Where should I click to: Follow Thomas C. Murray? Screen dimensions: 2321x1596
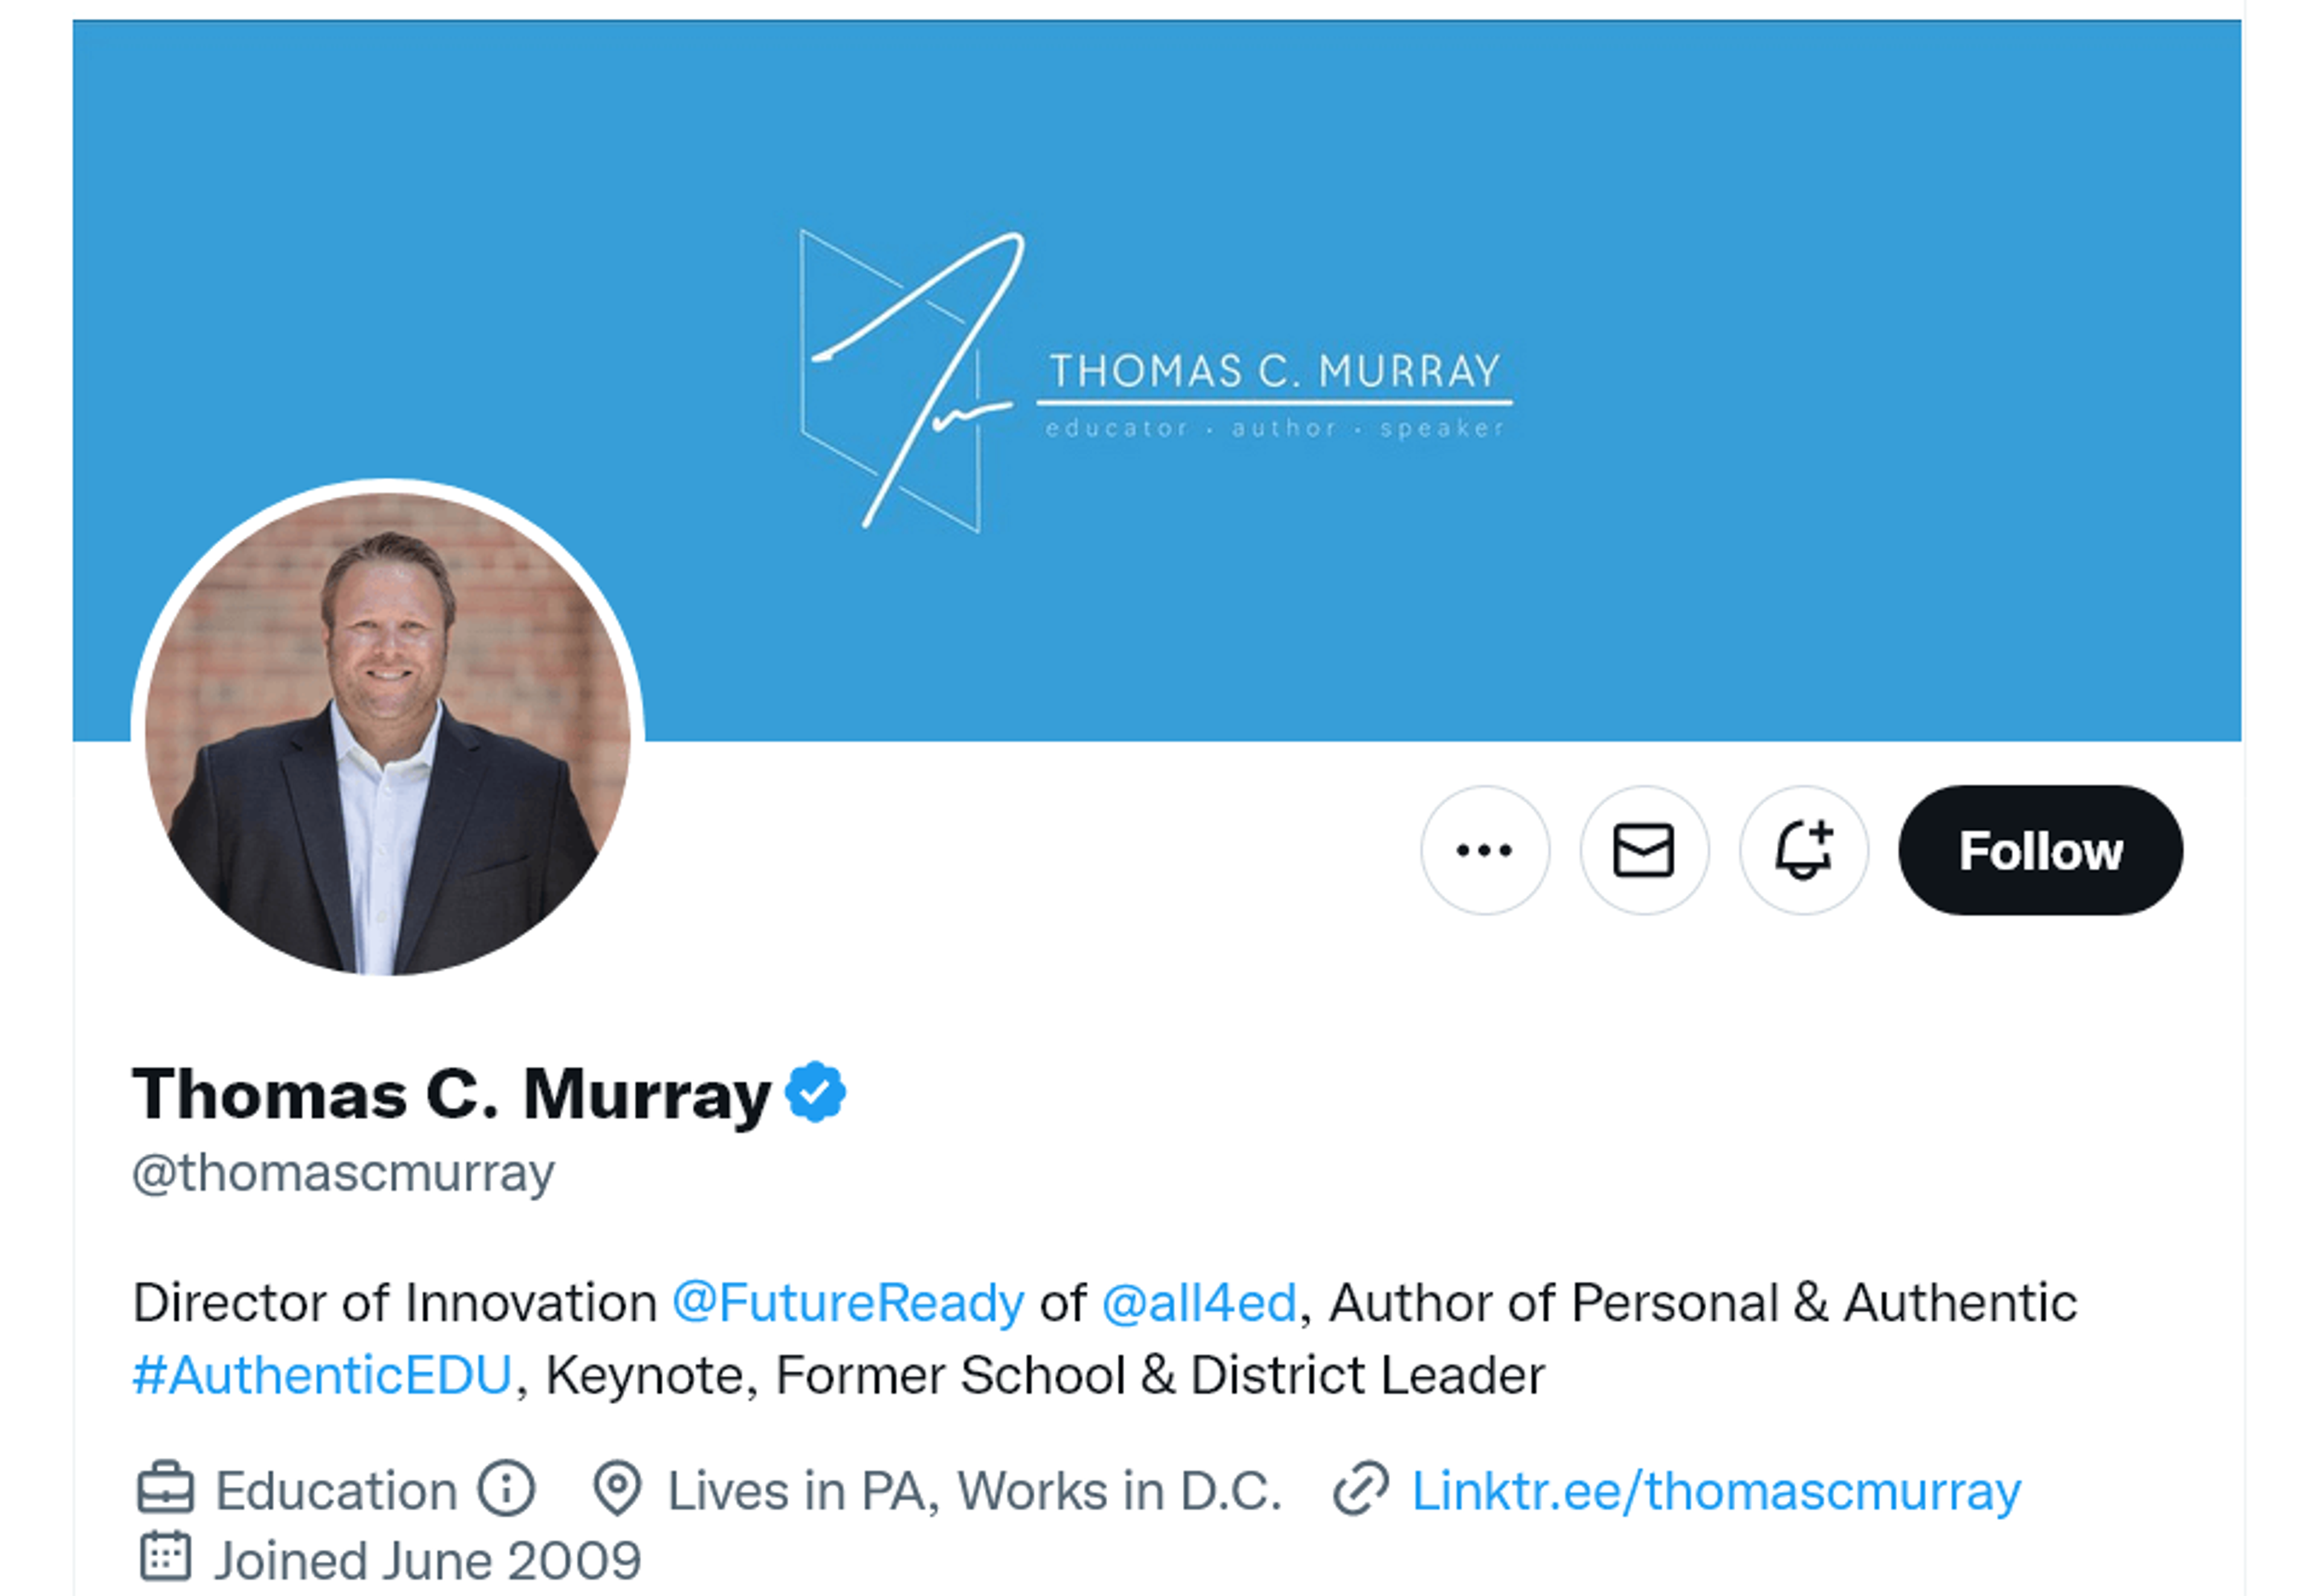[2041, 850]
